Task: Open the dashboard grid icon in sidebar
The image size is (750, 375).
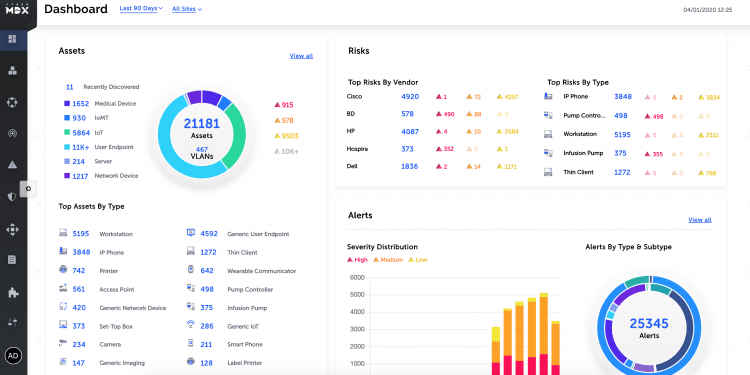Action: point(12,39)
